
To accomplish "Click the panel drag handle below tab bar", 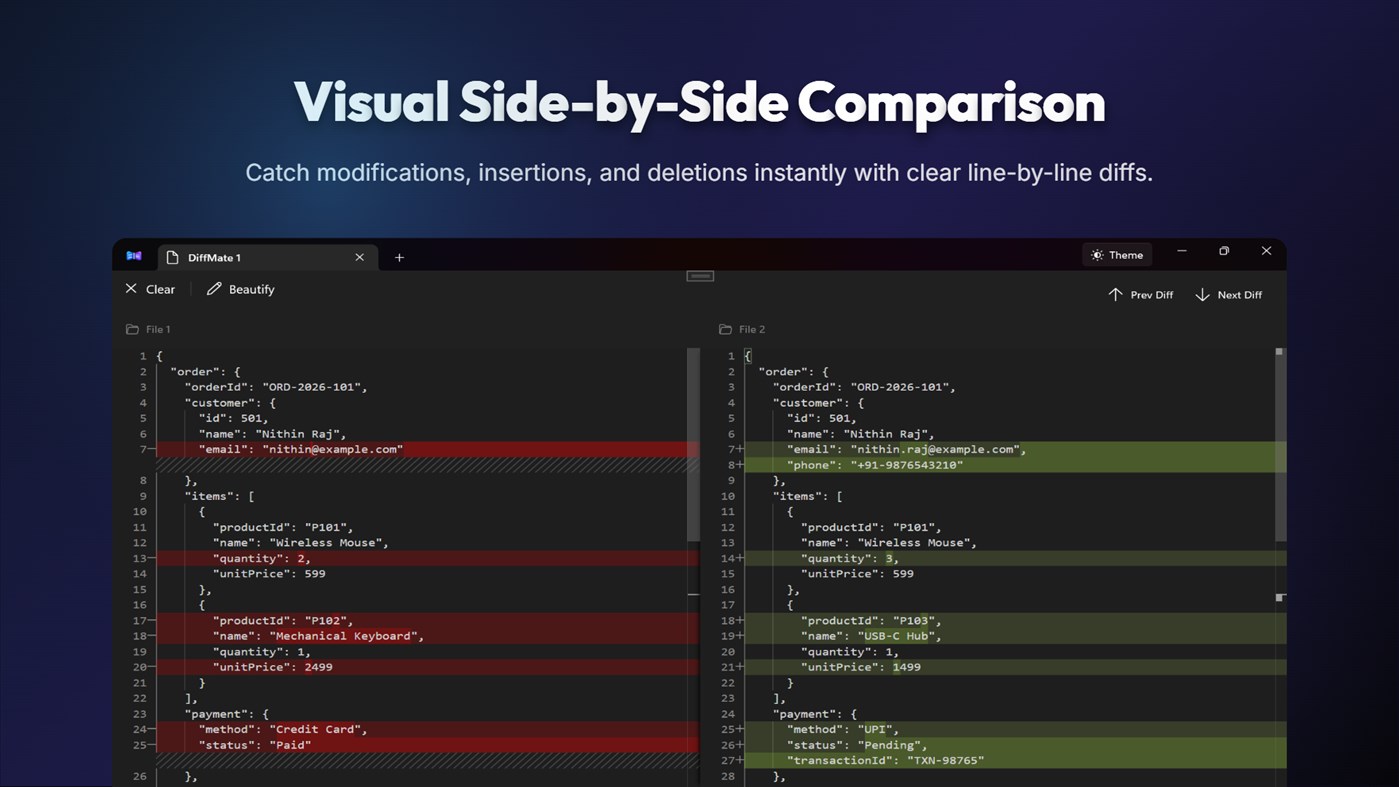I will pos(700,276).
